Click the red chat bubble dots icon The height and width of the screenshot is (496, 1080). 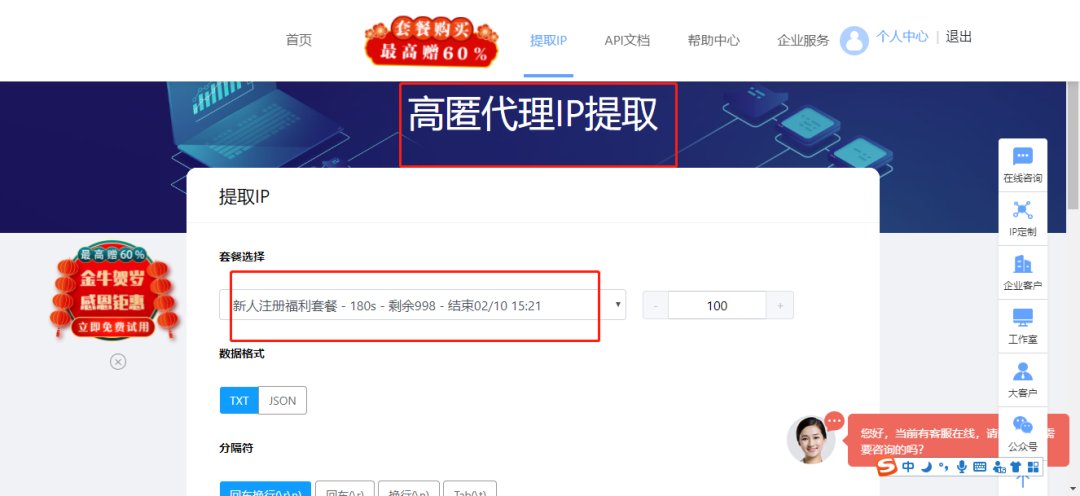tap(835, 420)
